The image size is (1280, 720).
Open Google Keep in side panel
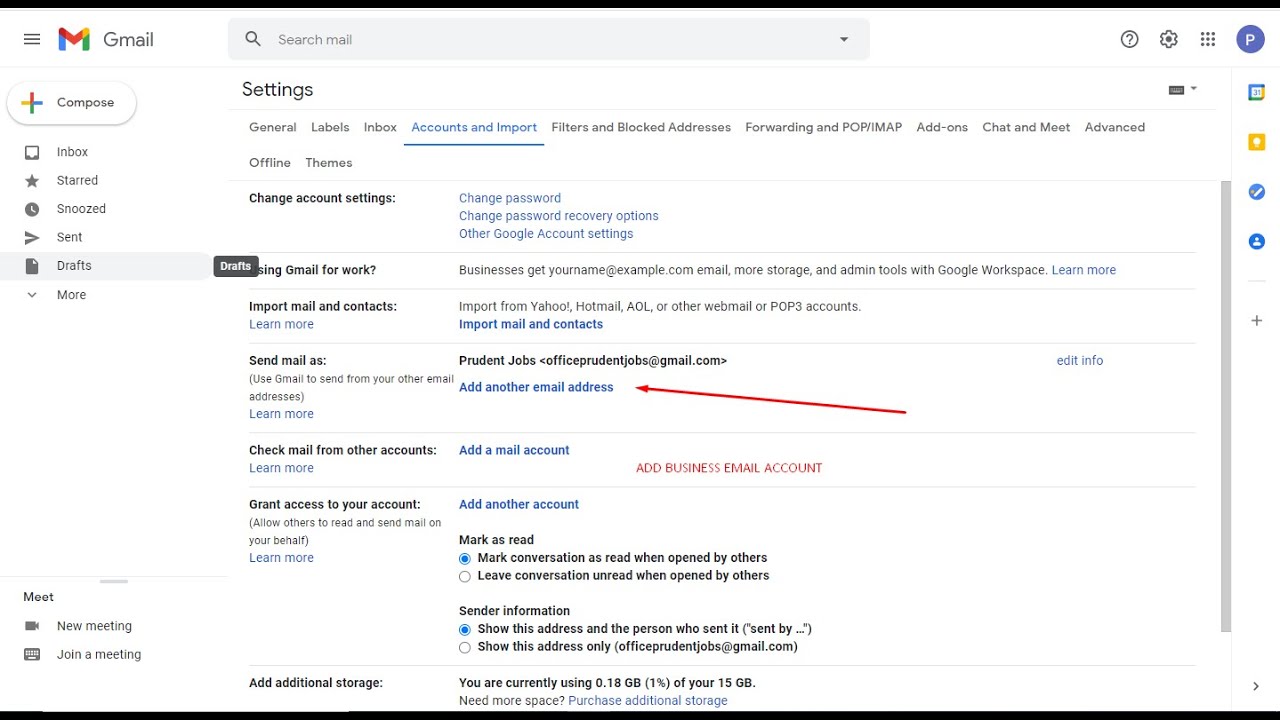[x=1257, y=143]
